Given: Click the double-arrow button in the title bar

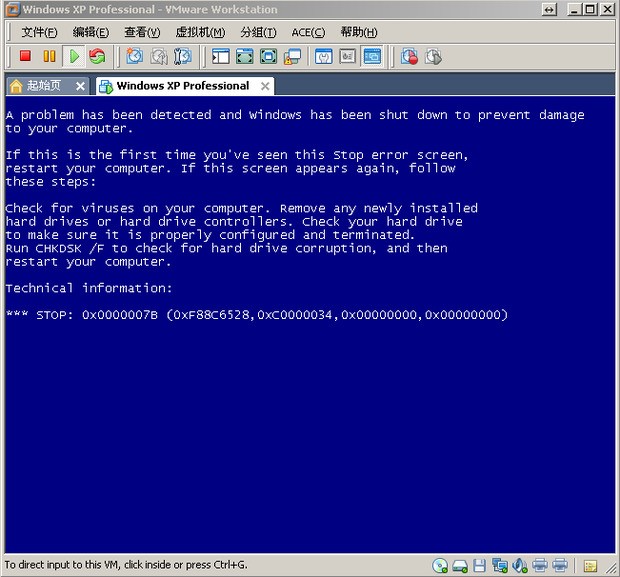Looking at the screenshot, I should [x=549, y=9].
